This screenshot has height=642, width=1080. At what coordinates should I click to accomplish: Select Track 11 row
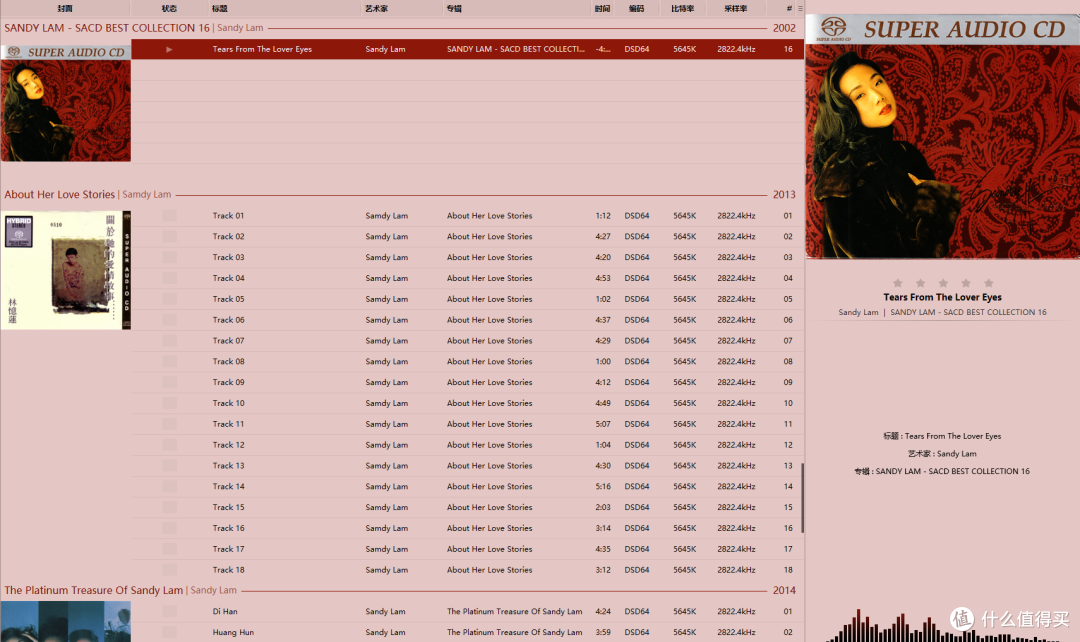click(x=467, y=424)
